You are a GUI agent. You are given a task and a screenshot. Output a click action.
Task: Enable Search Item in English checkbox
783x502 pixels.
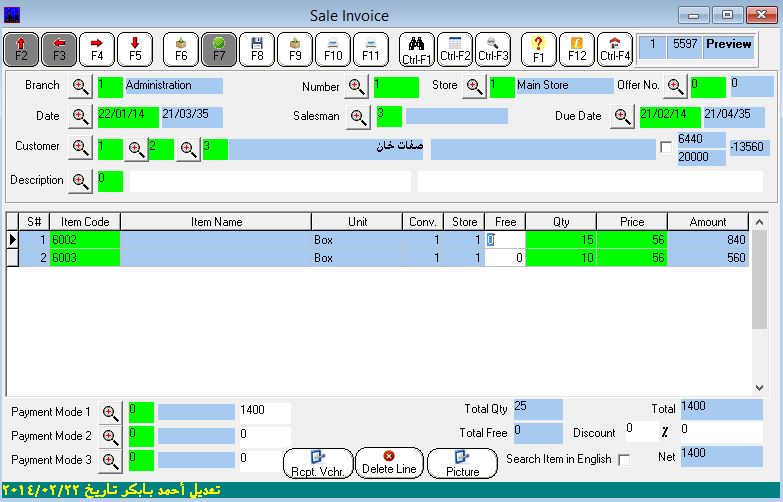point(625,460)
